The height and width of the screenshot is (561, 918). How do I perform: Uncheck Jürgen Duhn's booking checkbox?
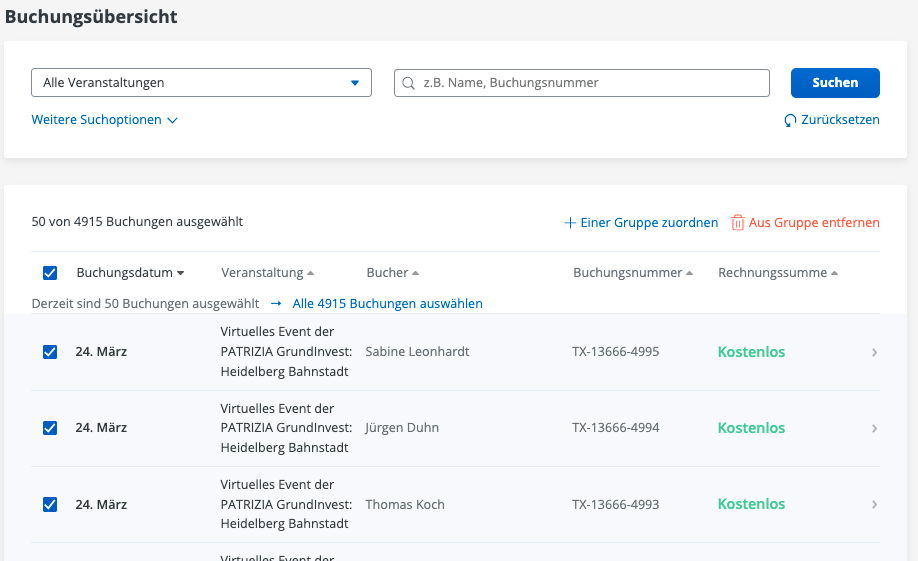click(x=50, y=428)
